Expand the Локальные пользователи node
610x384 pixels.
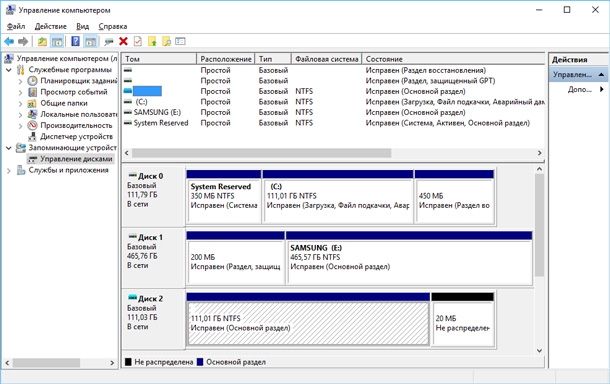point(20,115)
